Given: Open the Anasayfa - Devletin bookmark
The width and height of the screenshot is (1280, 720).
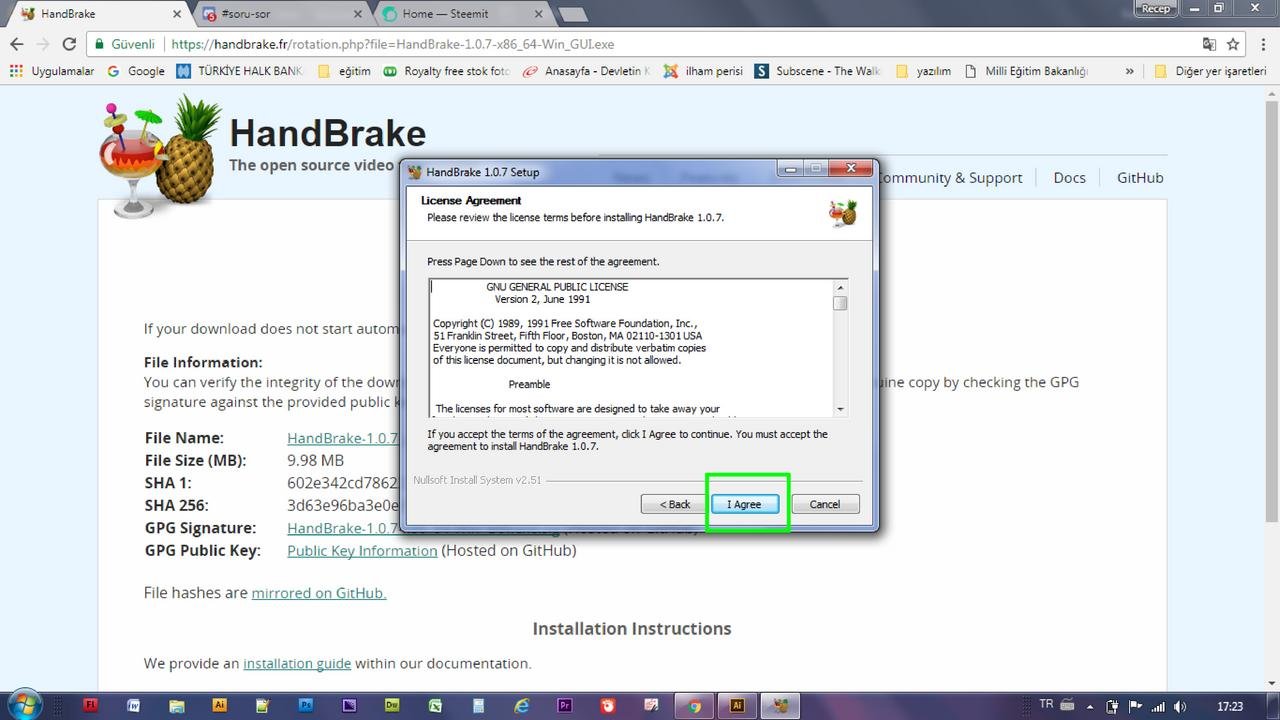Looking at the screenshot, I should coord(586,71).
